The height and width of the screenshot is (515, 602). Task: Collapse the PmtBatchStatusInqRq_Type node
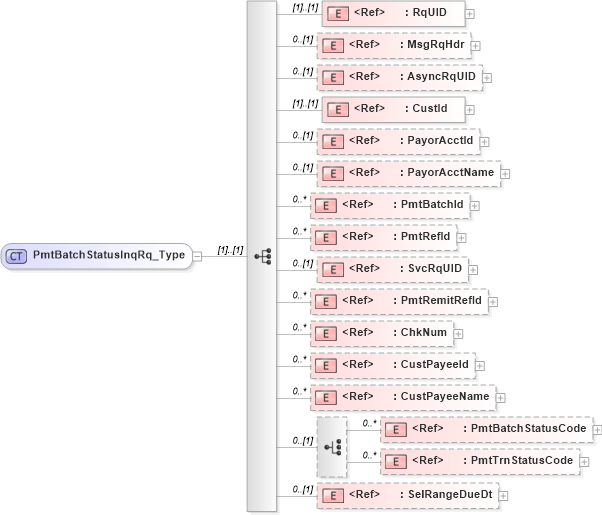(x=197, y=256)
